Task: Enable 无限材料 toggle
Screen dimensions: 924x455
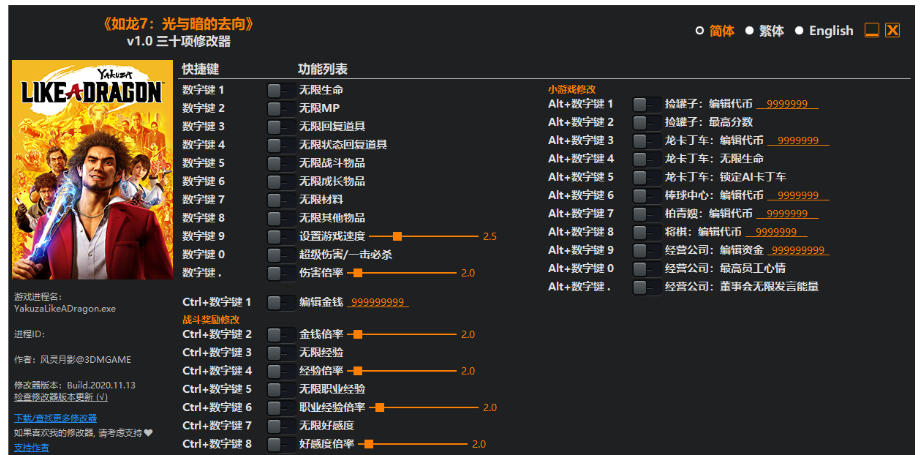Action: pyautogui.click(x=280, y=200)
